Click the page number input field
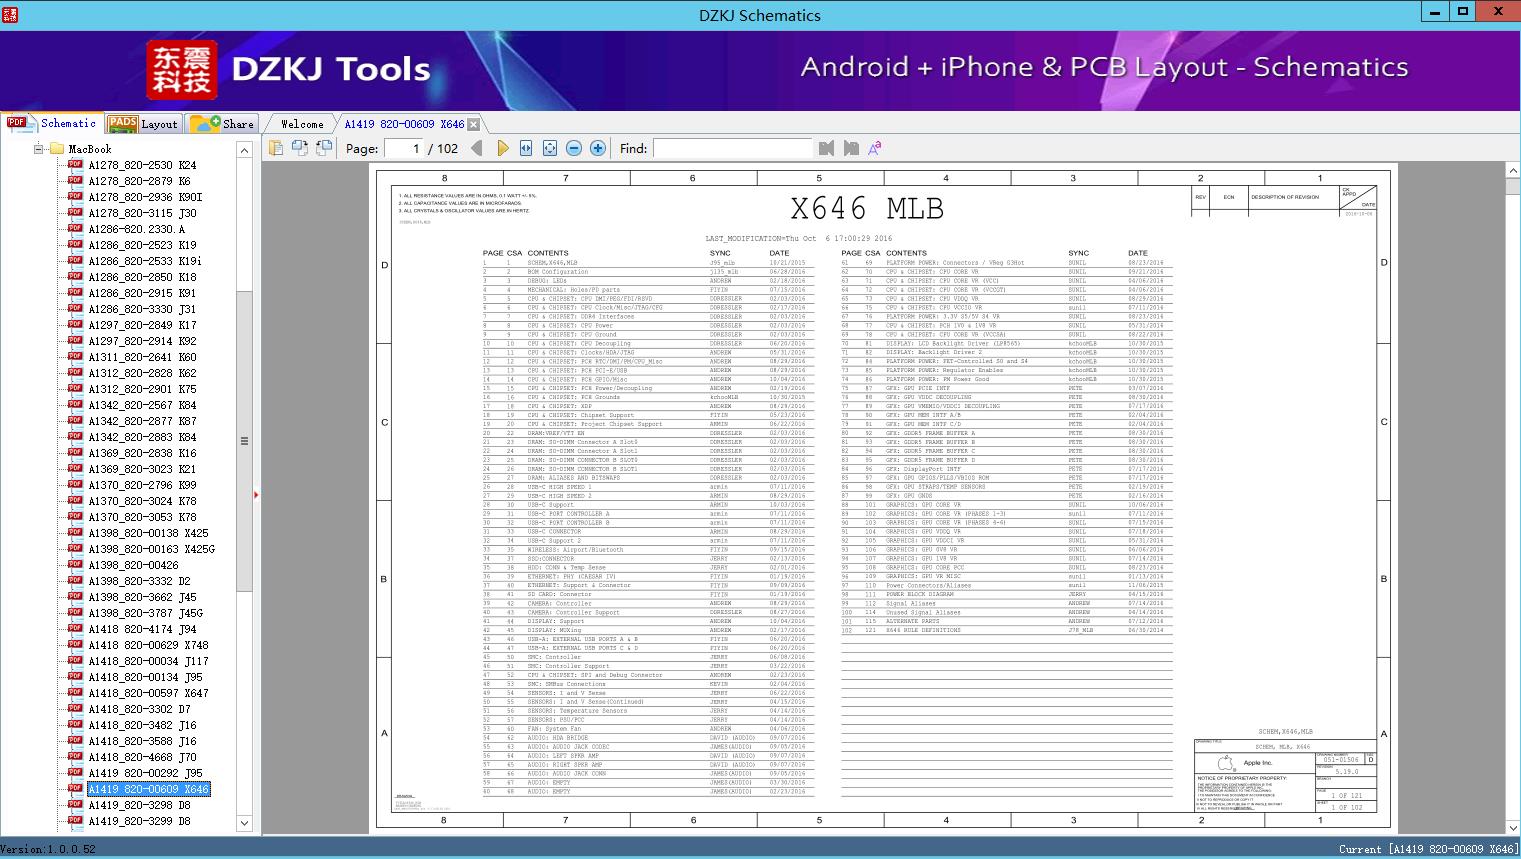Image resolution: width=1521 pixels, height=859 pixels. 403,148
